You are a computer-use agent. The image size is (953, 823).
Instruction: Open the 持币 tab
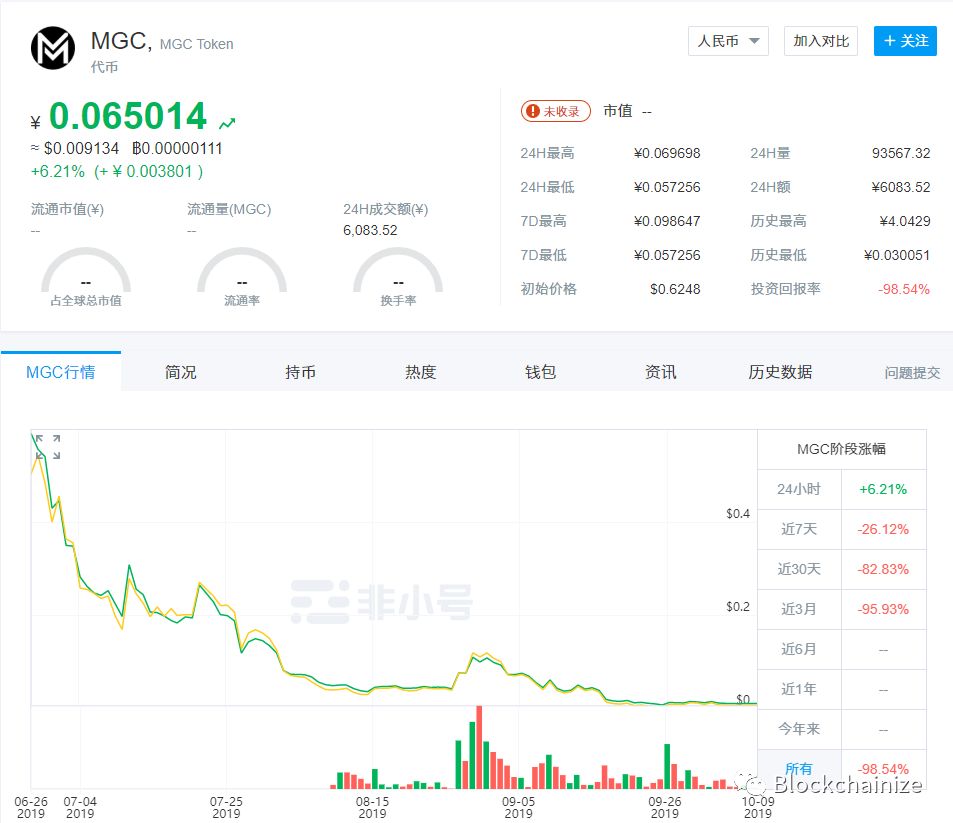(x=300, y=372)
